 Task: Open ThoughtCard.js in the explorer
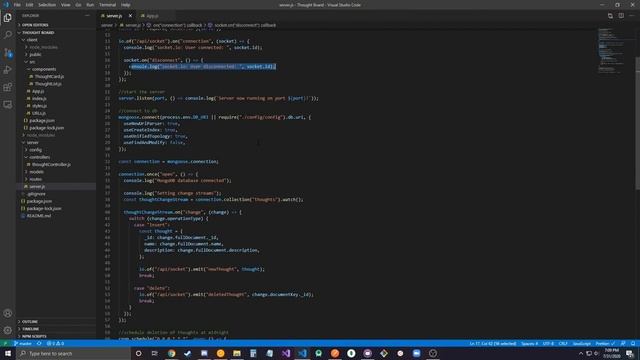[x=49, y=76]
